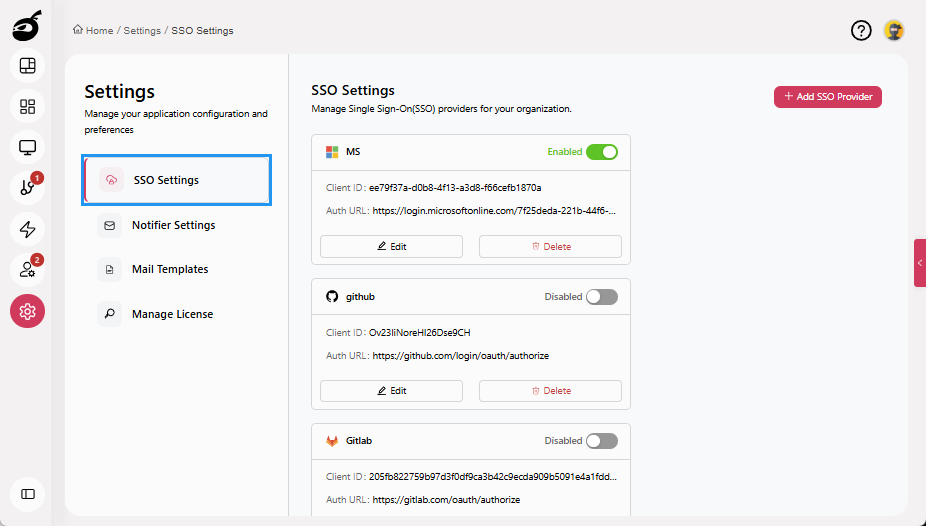
Task: Click the Mail Templates document icon
Action: click(109, 269)
